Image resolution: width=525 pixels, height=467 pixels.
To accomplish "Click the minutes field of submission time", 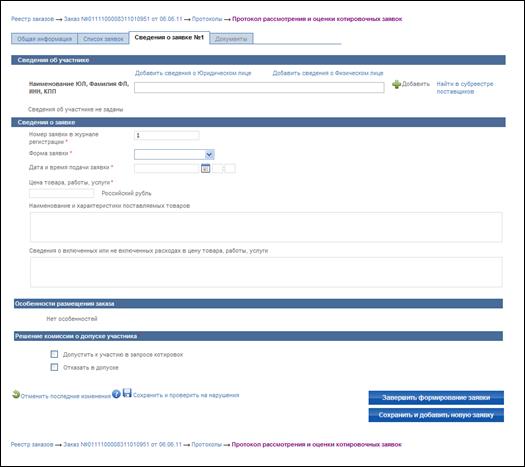I will point(230,169).
